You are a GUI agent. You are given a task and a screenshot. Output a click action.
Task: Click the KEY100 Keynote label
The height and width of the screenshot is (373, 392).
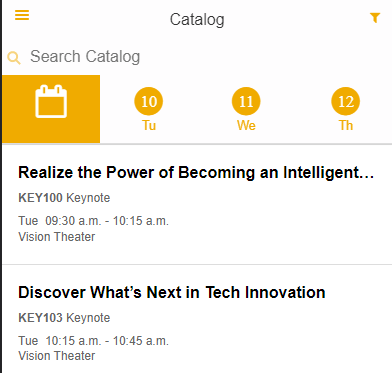pos(64,198)
